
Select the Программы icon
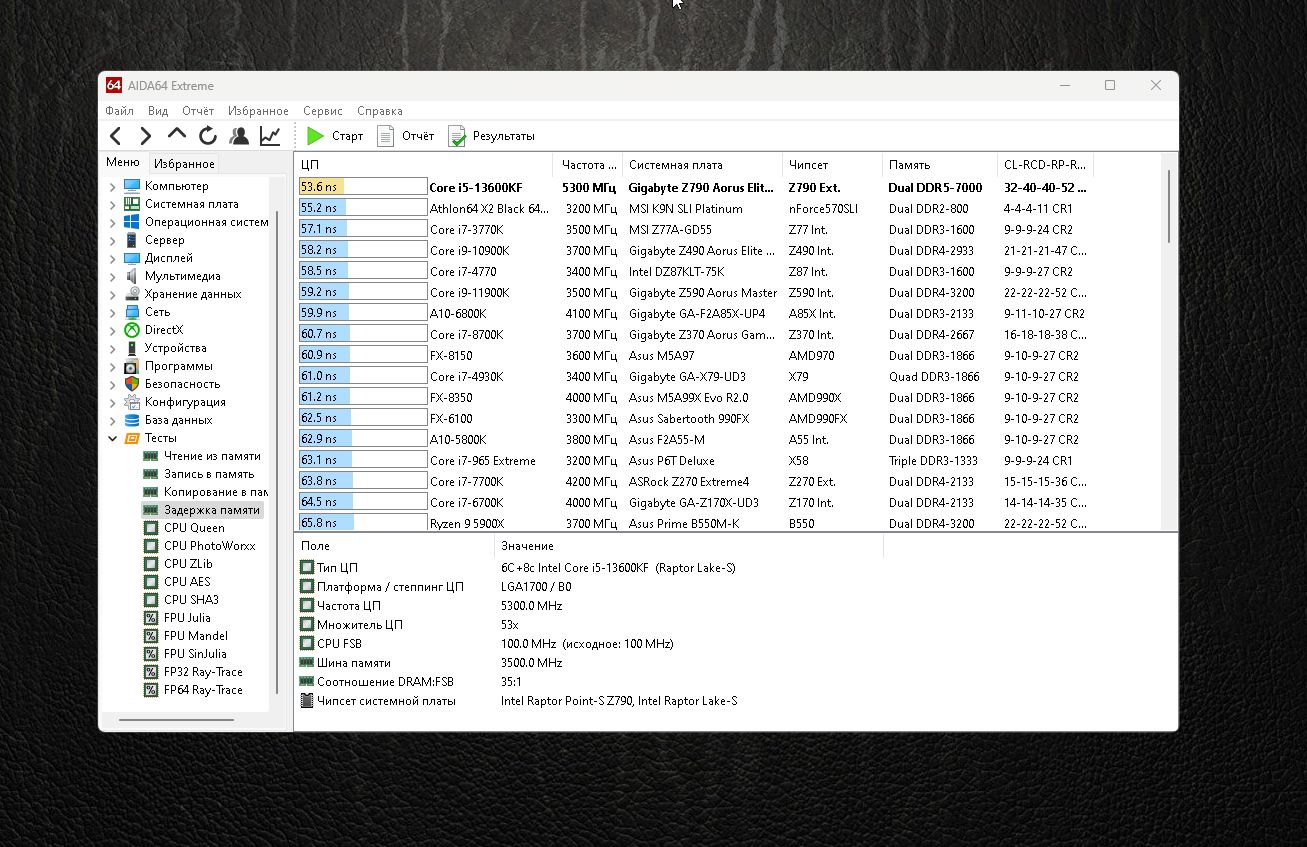(132, 366)
